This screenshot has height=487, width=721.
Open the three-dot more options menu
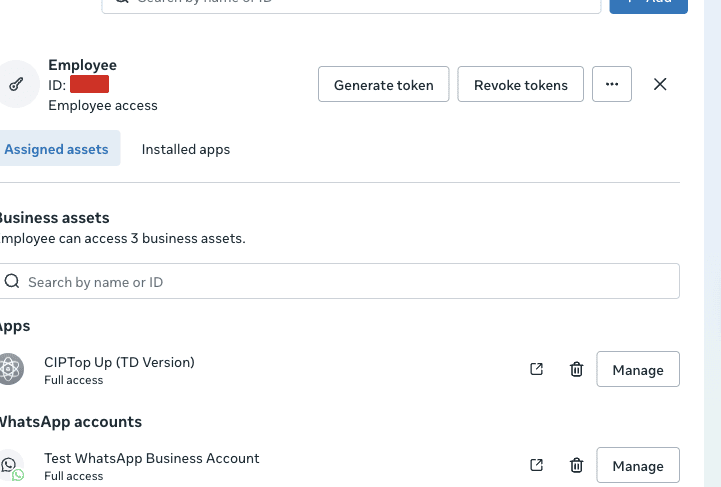pyautogui.click(x=612, y=84)
